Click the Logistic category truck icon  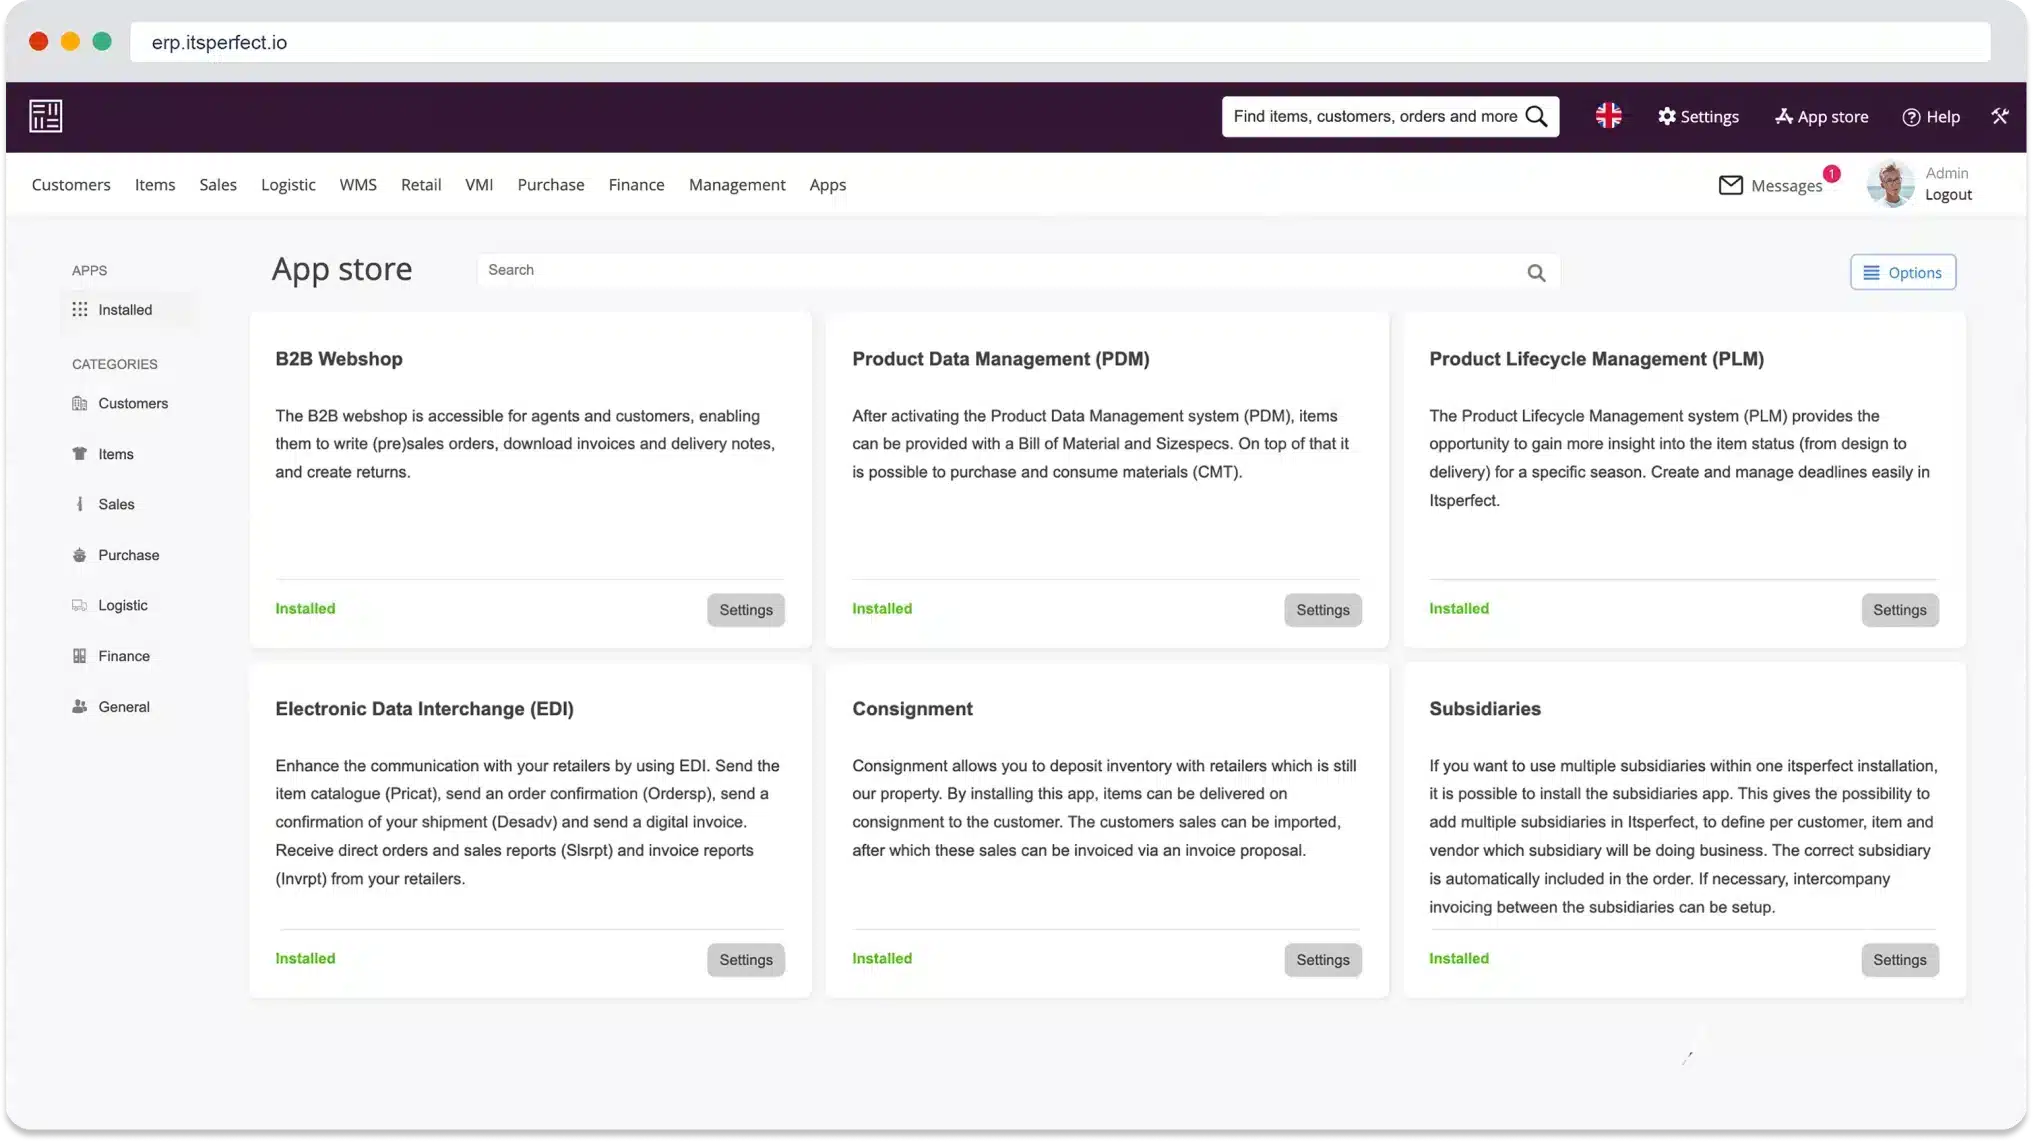tap(80, 606)
